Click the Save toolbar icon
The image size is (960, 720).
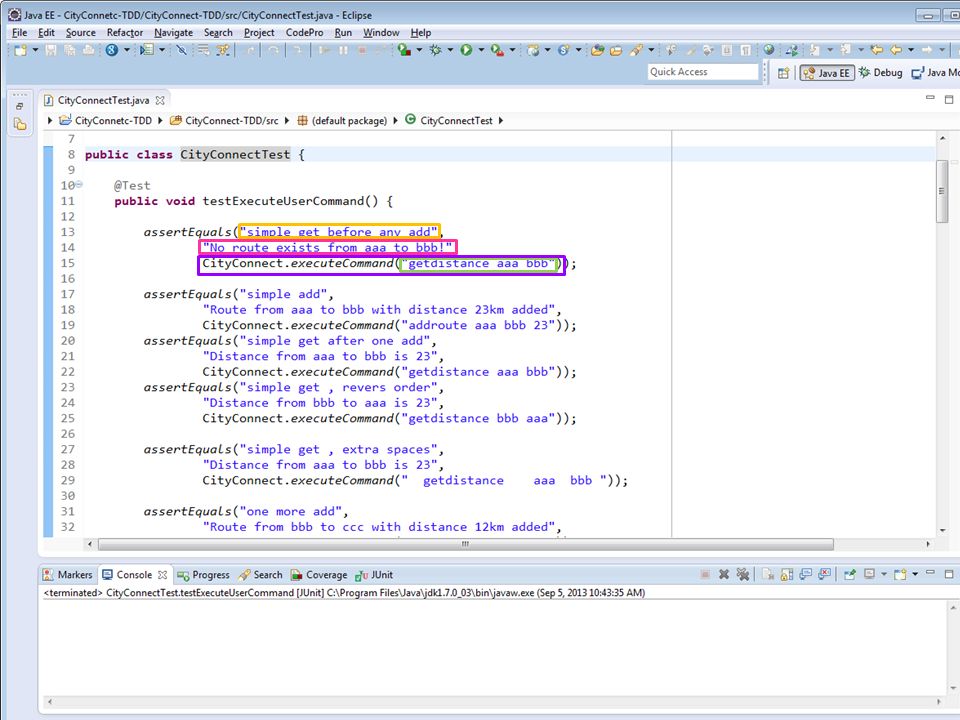point(51,50)
